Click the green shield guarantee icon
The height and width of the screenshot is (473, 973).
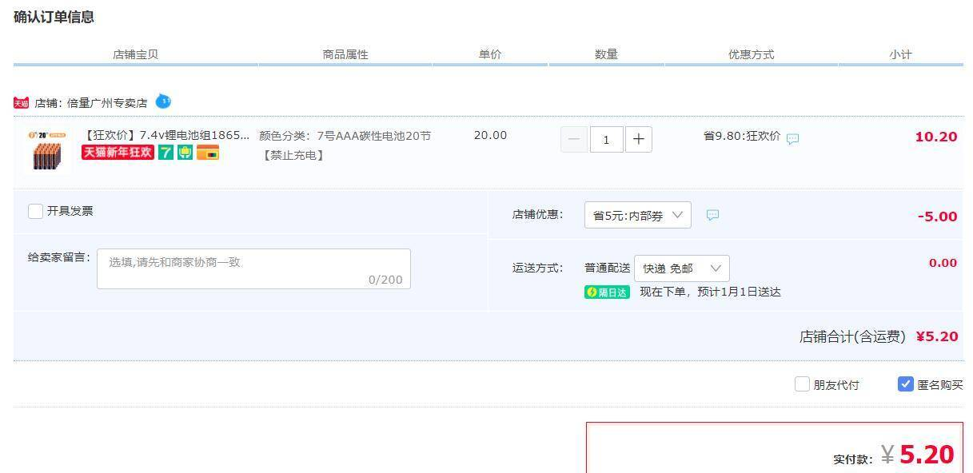(x=185, y=153)
